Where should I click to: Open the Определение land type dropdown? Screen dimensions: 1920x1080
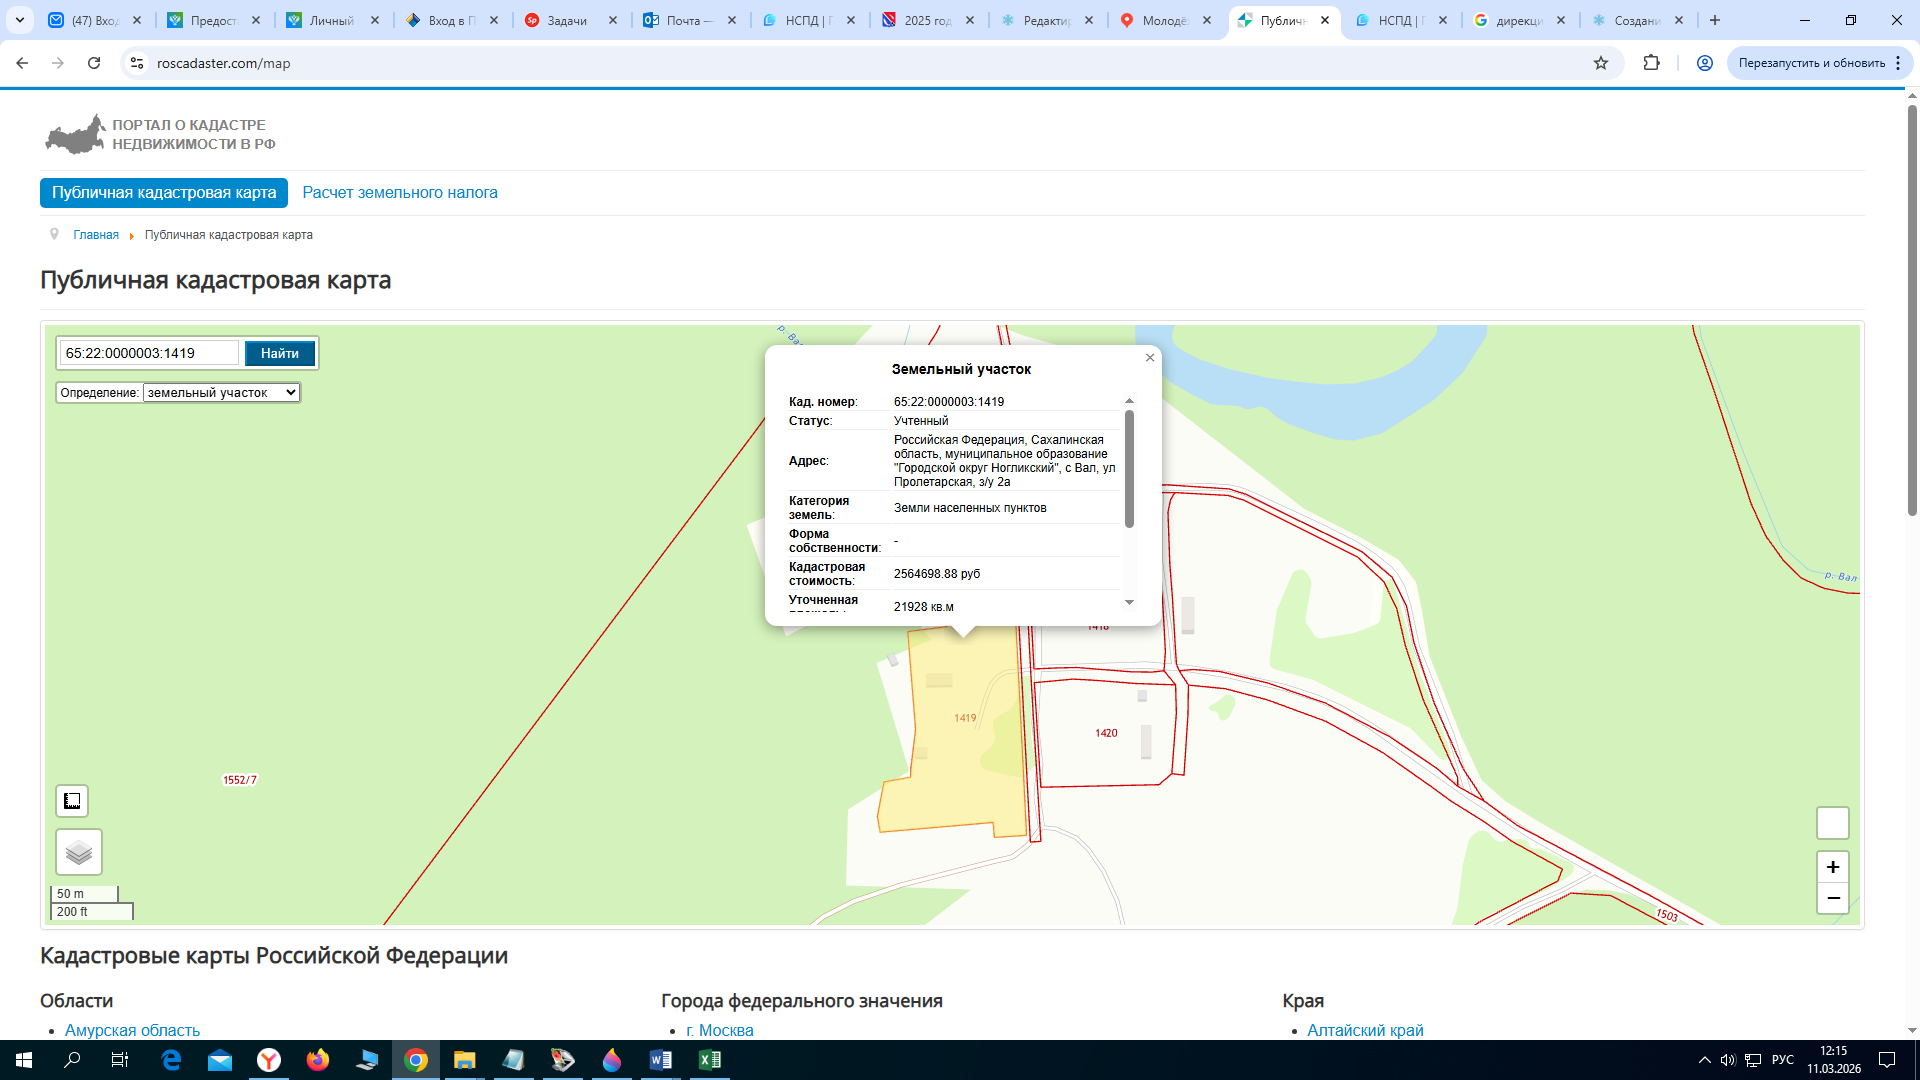[221, 393]
